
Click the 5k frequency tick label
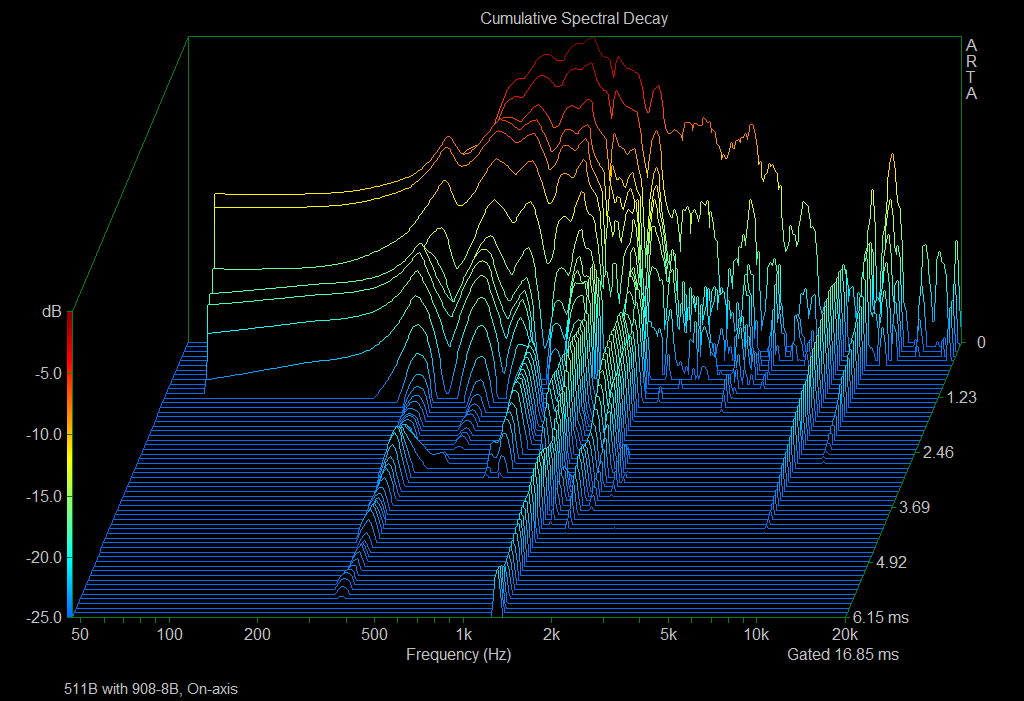669,635
